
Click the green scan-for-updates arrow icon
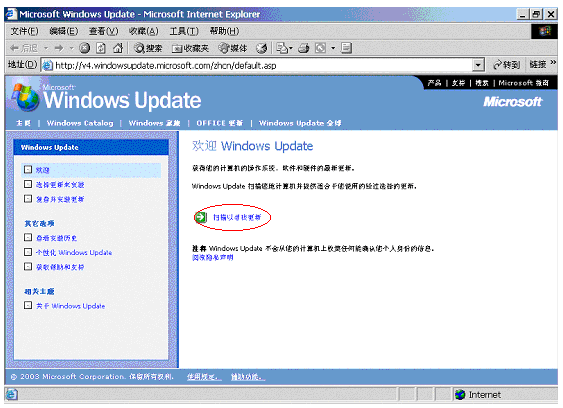200,217
